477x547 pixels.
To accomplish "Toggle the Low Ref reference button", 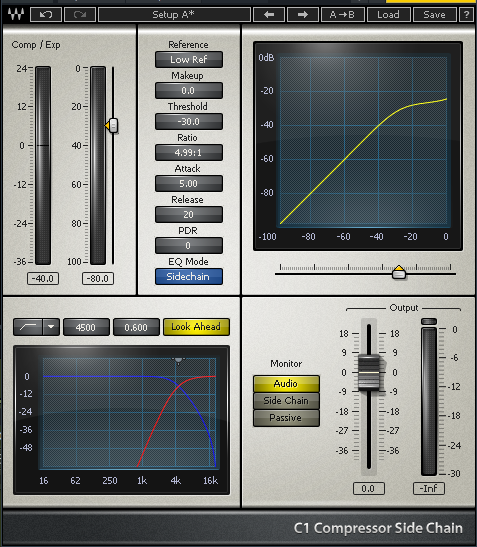I will (x=189, y=60).
